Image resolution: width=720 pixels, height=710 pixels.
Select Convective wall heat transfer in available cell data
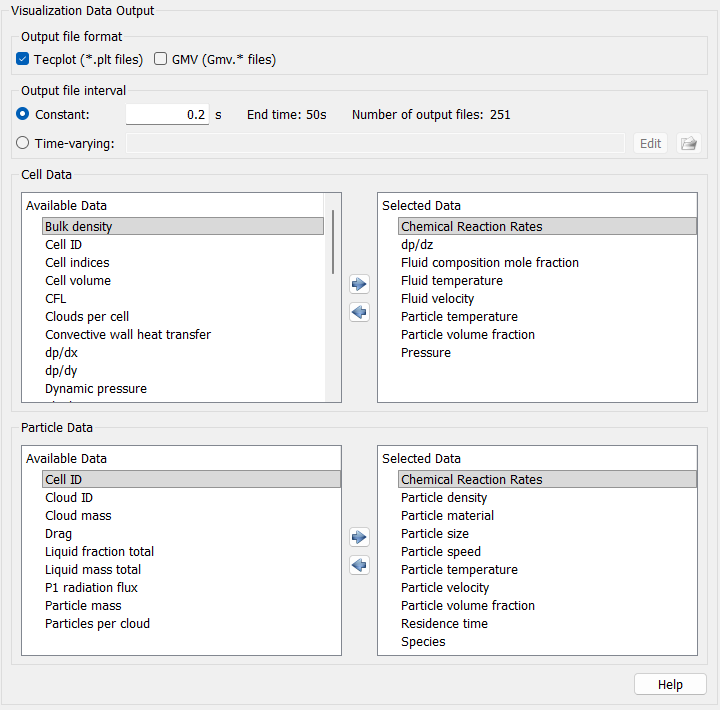pyautogui.click(x=128, y=334)
